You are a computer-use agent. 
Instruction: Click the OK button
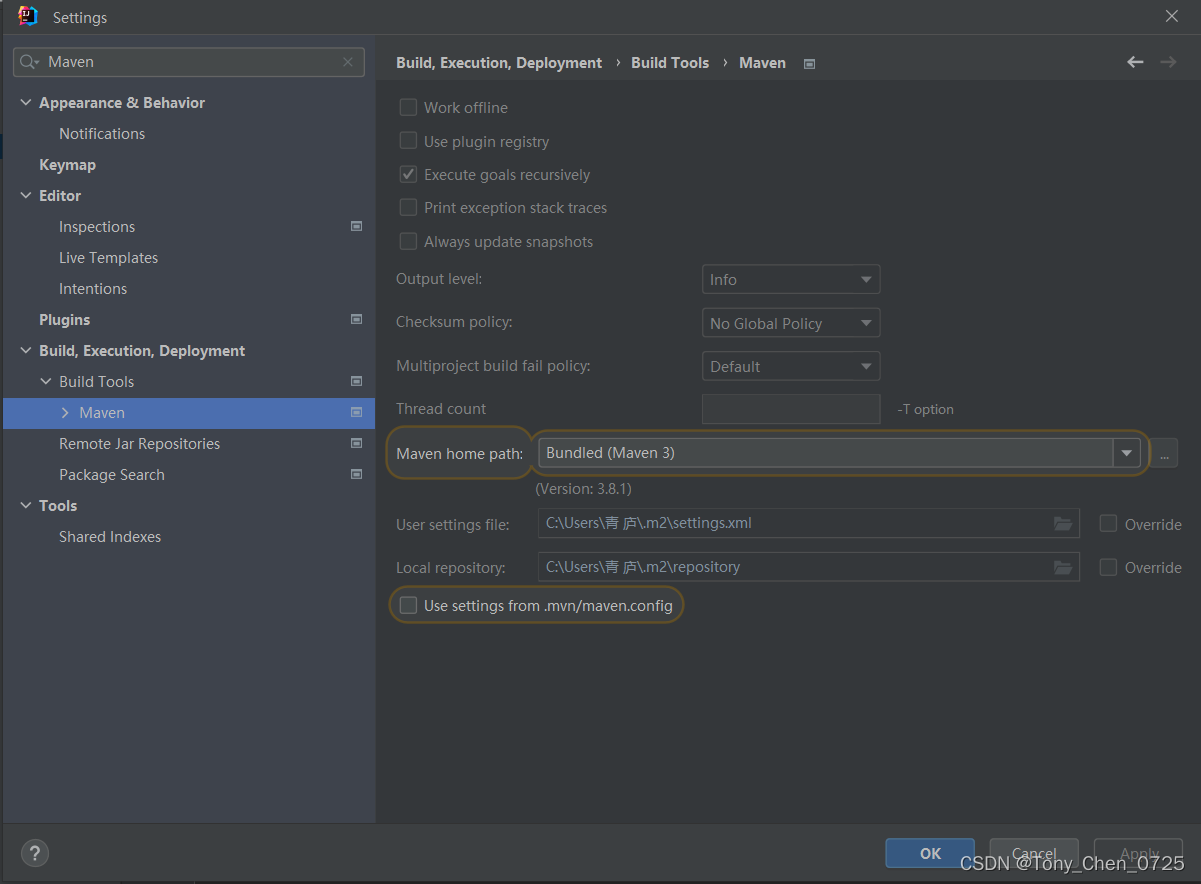(930, 853)
